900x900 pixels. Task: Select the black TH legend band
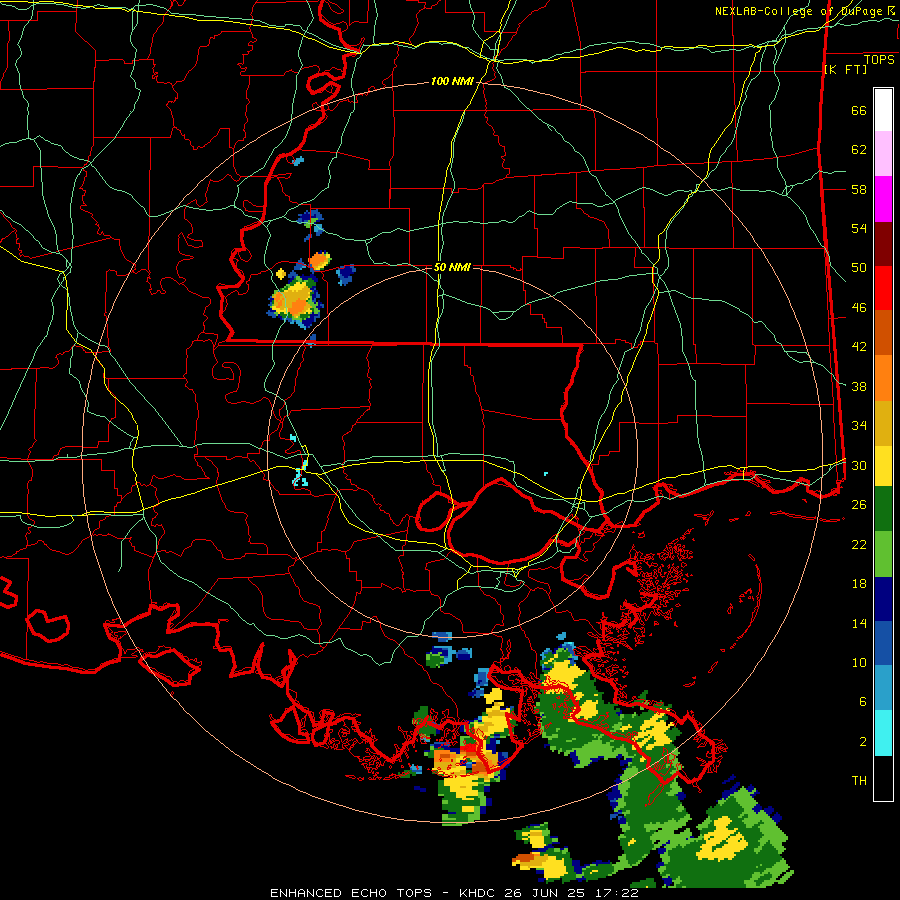click(x=883, y=778)
